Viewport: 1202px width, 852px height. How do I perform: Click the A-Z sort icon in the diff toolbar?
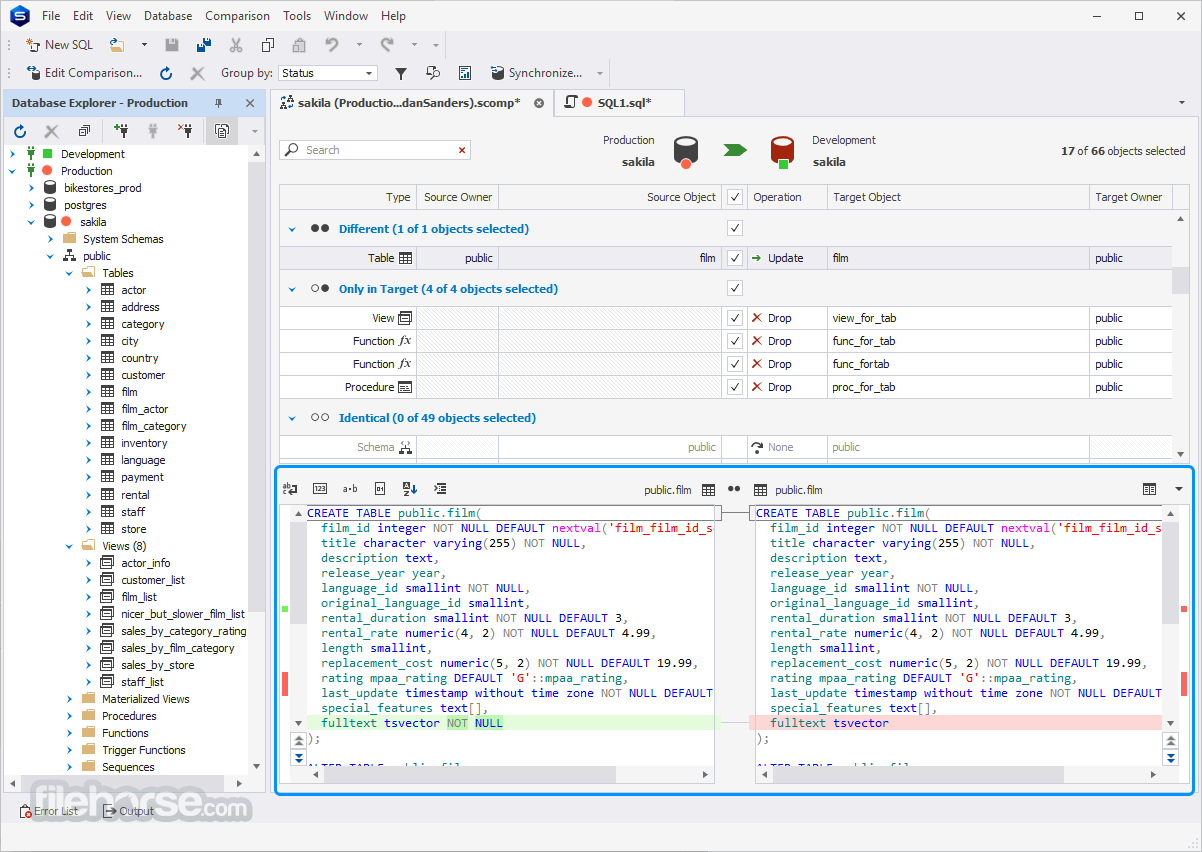click(x=410, y=489)
